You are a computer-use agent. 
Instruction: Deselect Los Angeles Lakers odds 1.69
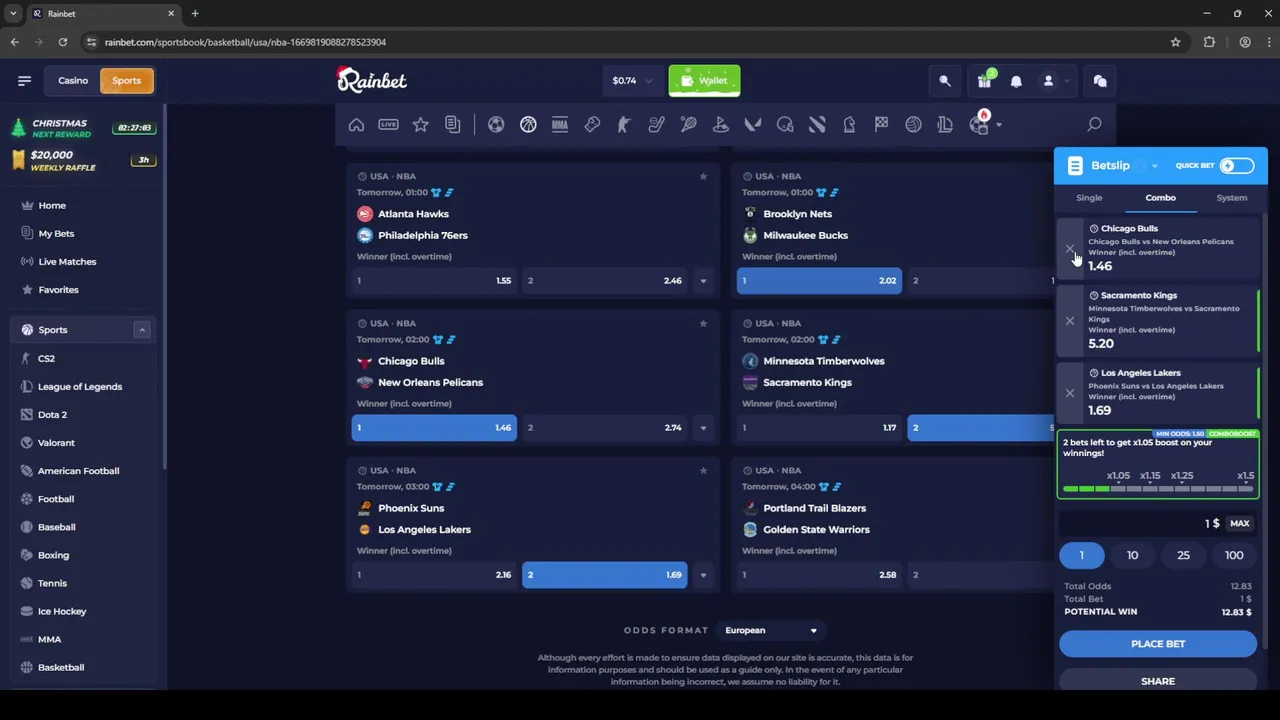[604, 575]
